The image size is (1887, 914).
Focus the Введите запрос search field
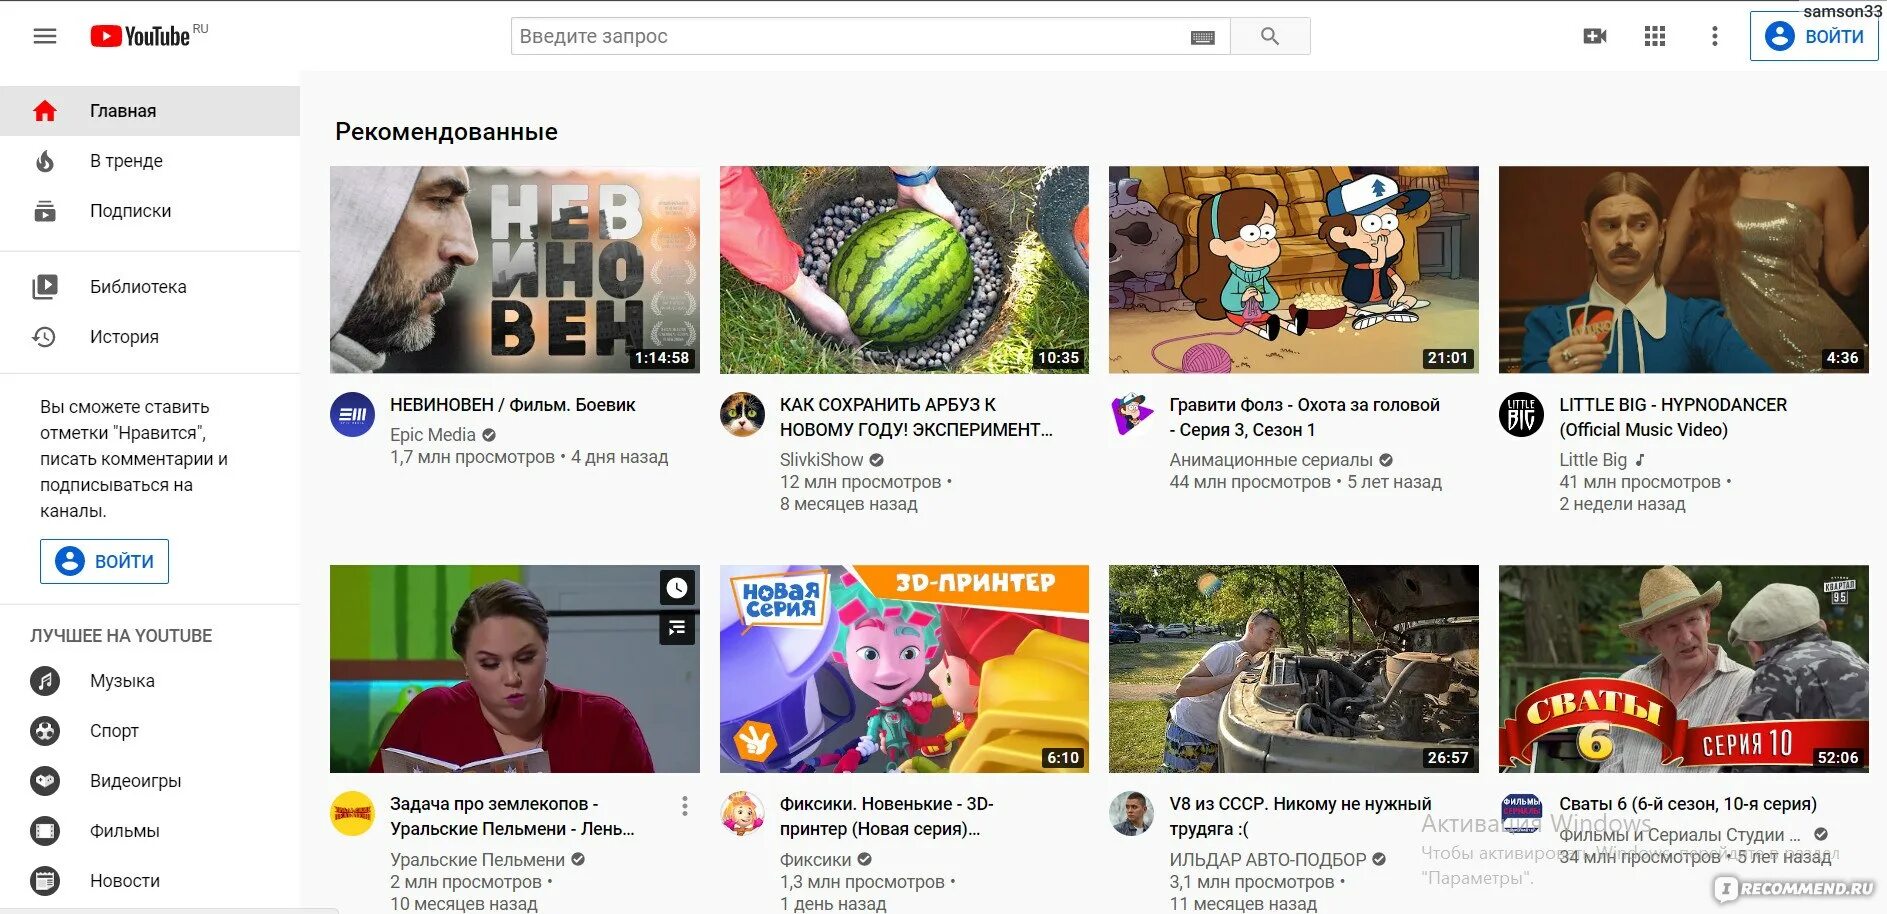[x=850, y=36]
